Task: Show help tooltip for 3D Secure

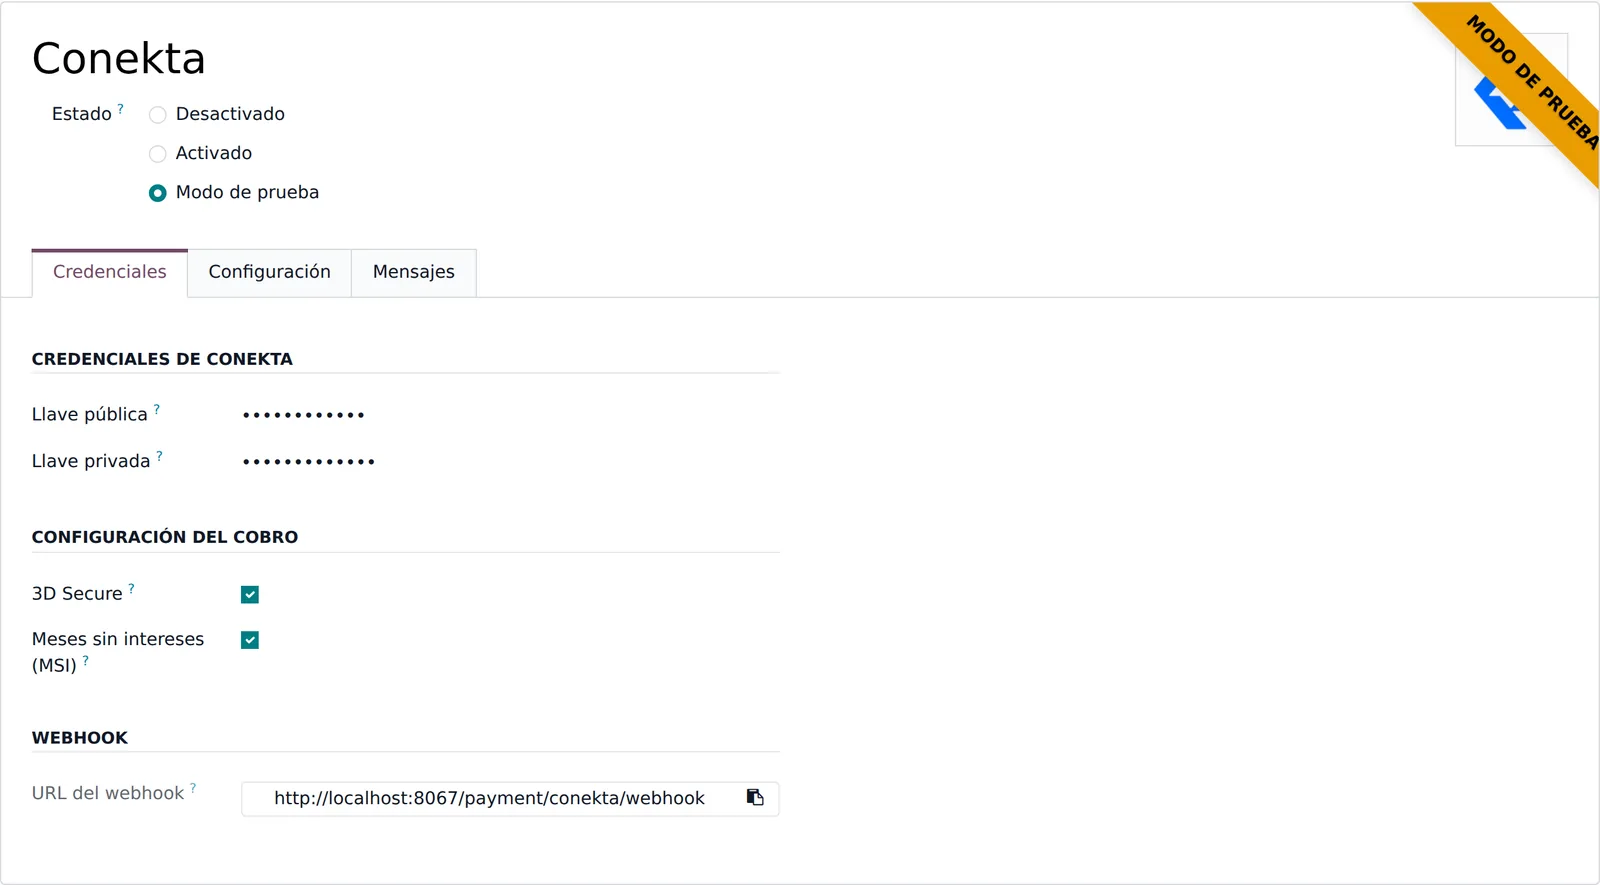Action: pos(132,589)
